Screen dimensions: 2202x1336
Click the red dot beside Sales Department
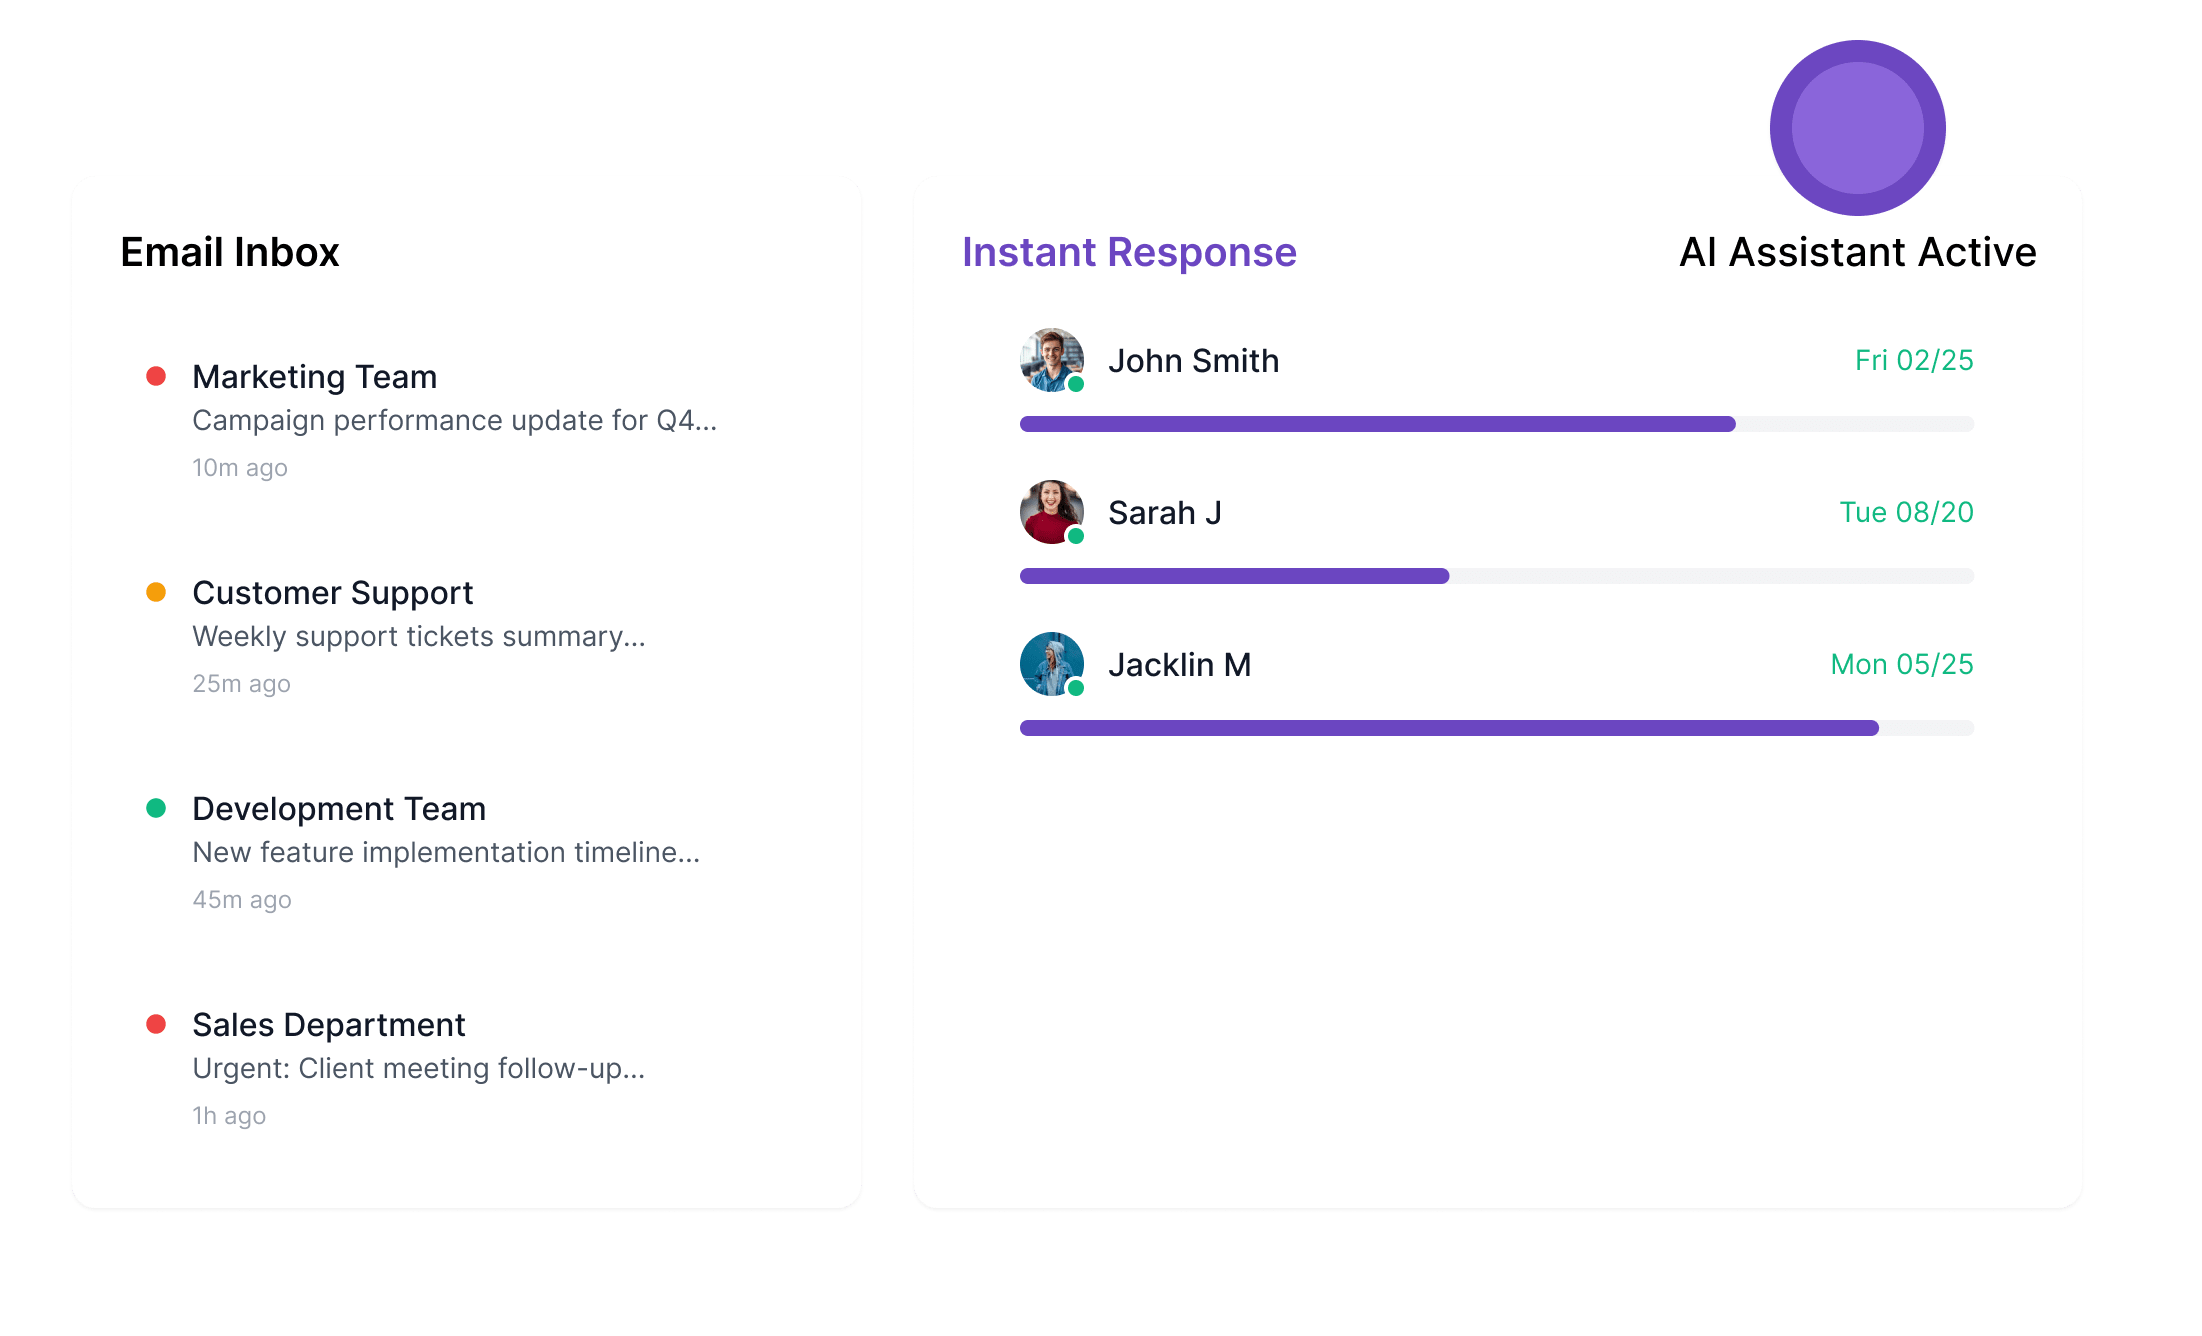pyautogui.click(x=156, y=1024)
